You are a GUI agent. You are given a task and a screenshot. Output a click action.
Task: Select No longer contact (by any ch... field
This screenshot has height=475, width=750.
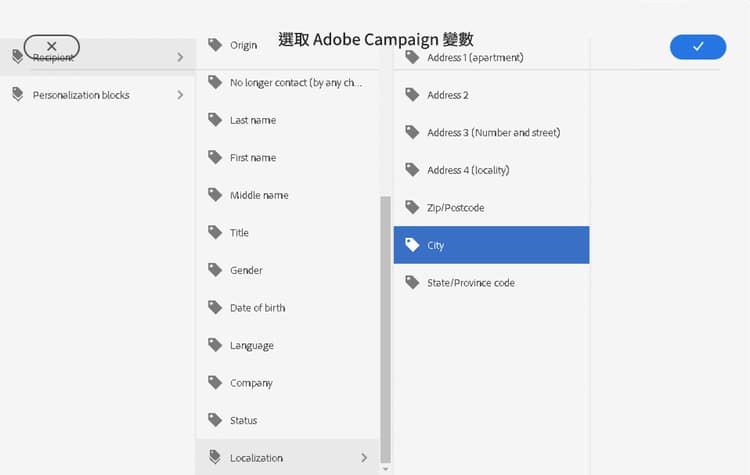(288, 82)
